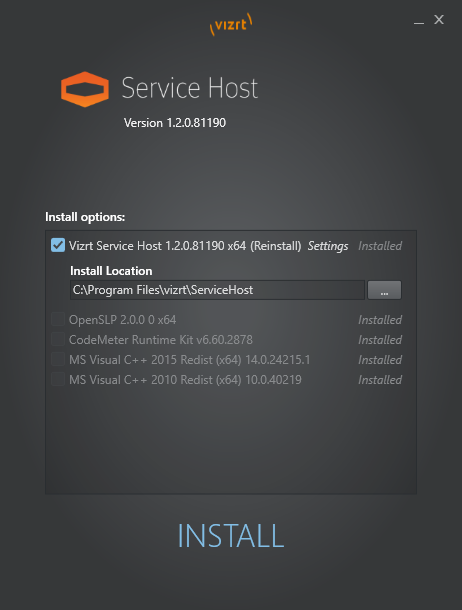This screenshot has height=610, width=462.
Task: Click into the Install Location path field
Action: click(x=217, y=290)
